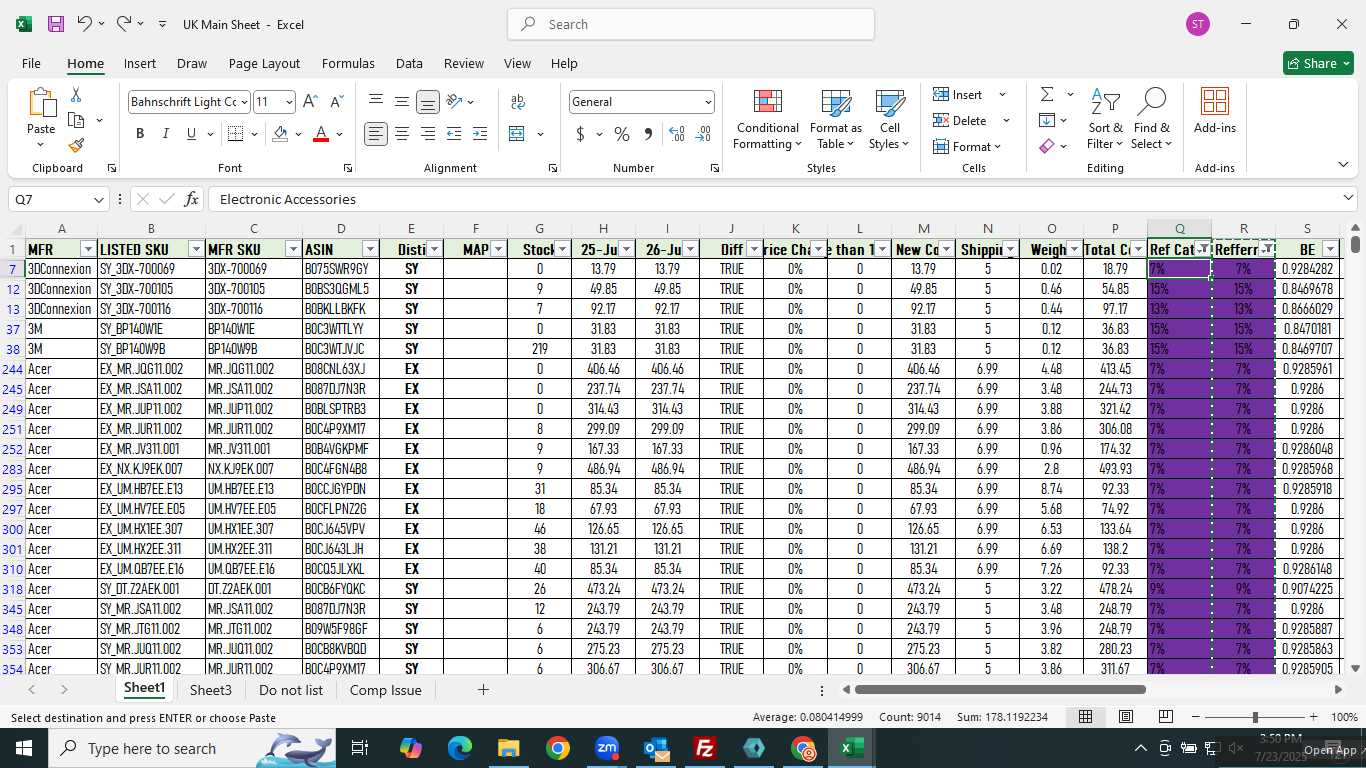This screenshot has width=1366, height=768.
Task: Toggle Underline formatting
Action: pyautogui.click(x=191, y=134)
